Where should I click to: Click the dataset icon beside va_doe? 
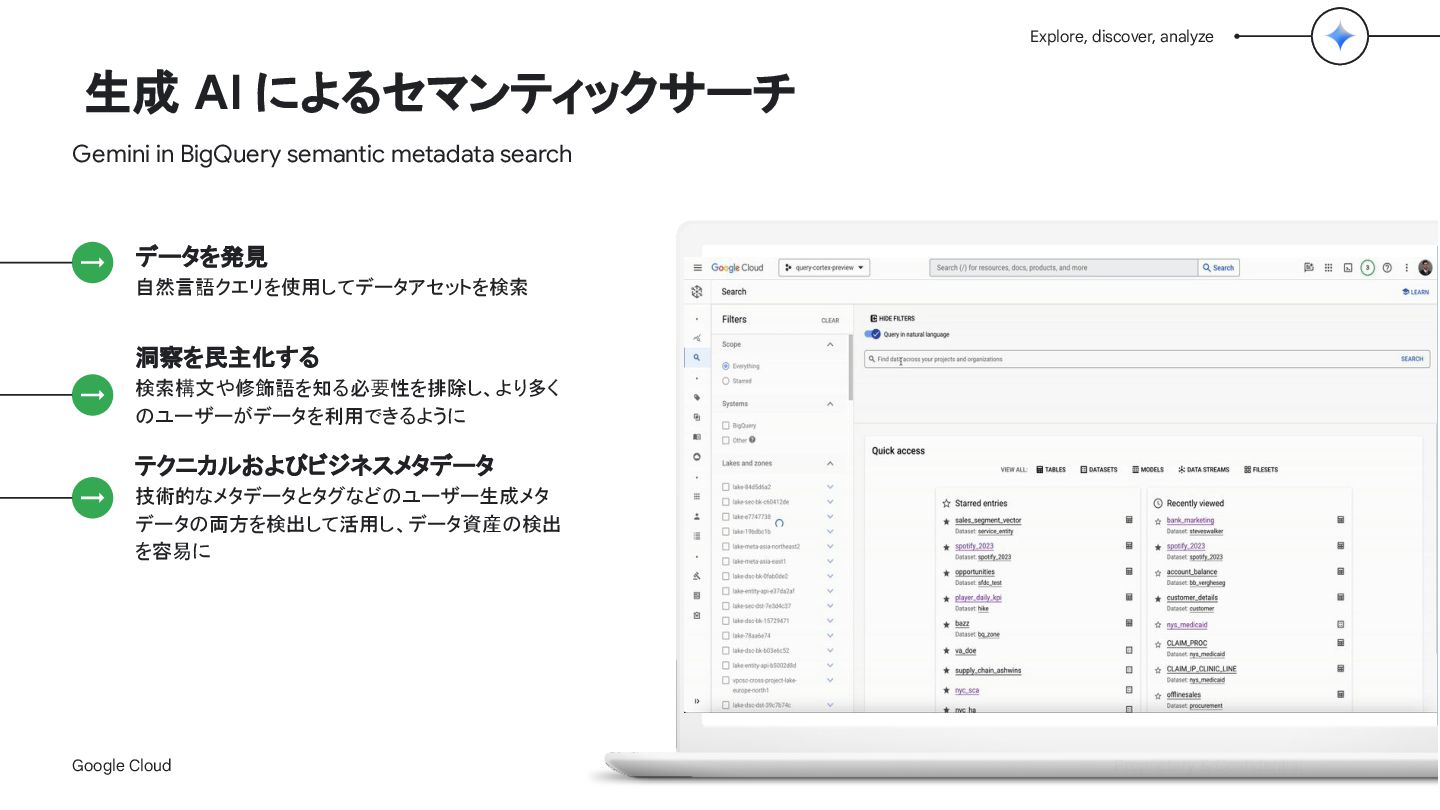pyautogui.click(x=1129, y=650)
